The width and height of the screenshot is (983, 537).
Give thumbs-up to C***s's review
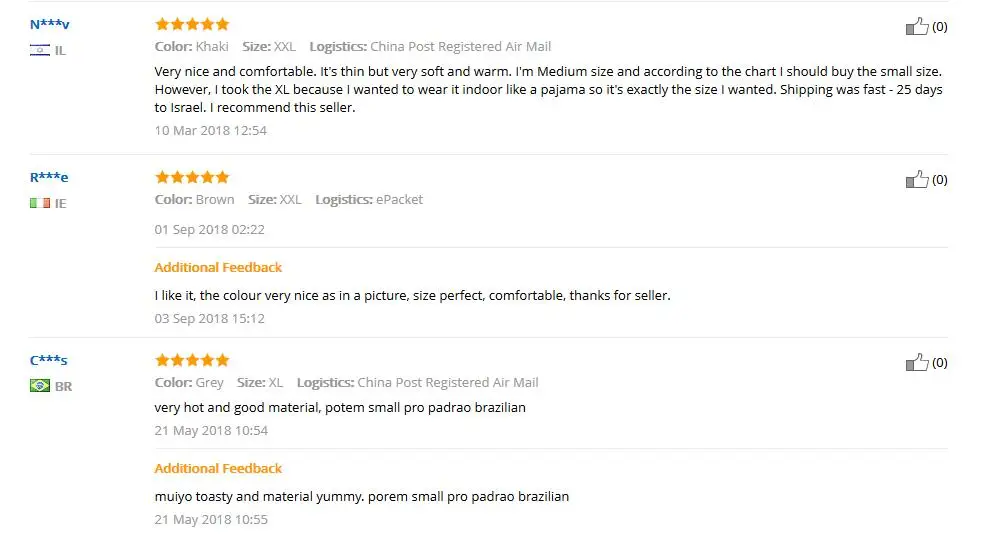coord(917,362)
